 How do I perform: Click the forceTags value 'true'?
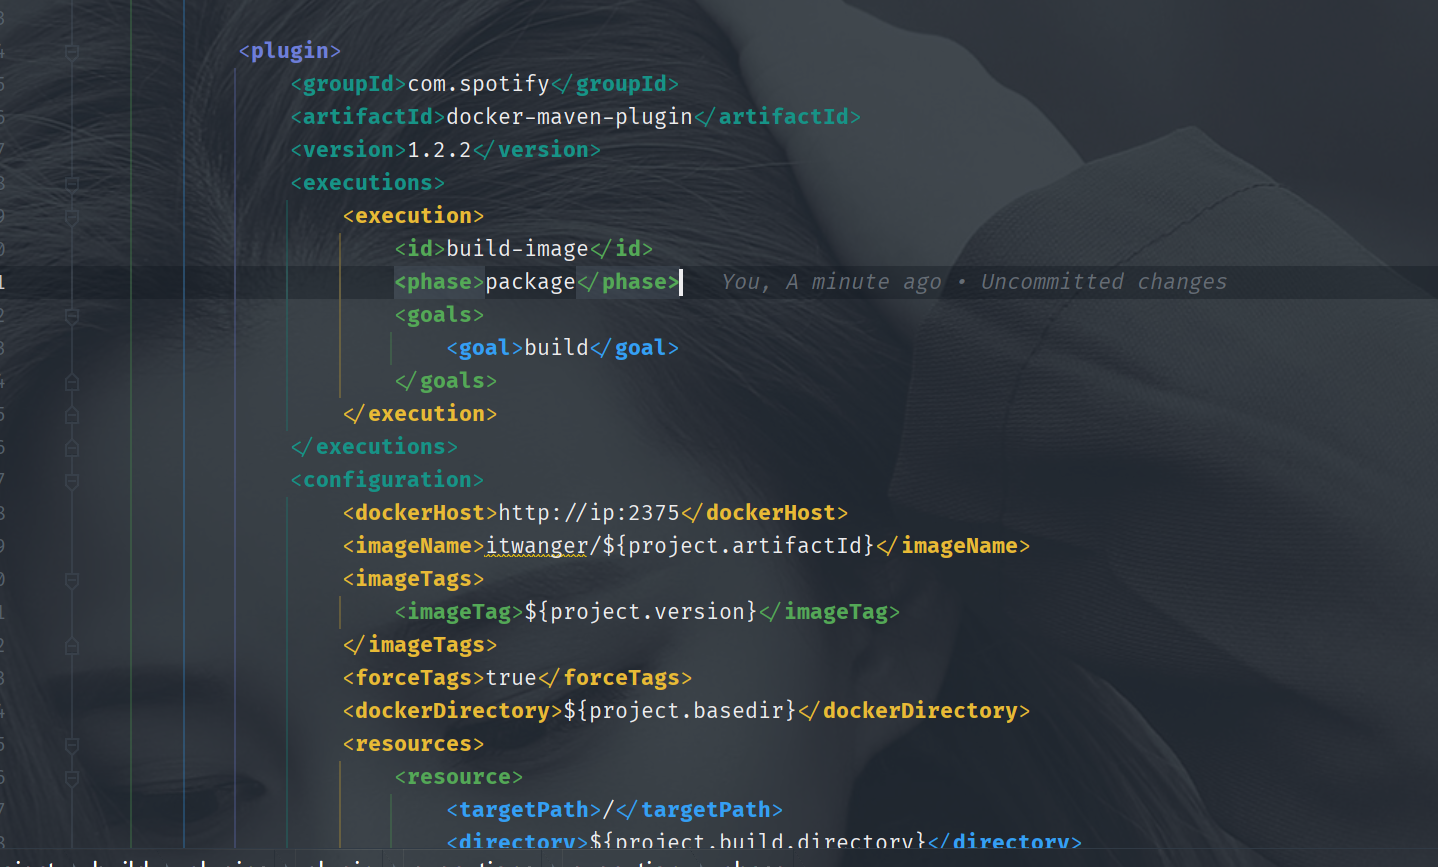pos(511,678)
